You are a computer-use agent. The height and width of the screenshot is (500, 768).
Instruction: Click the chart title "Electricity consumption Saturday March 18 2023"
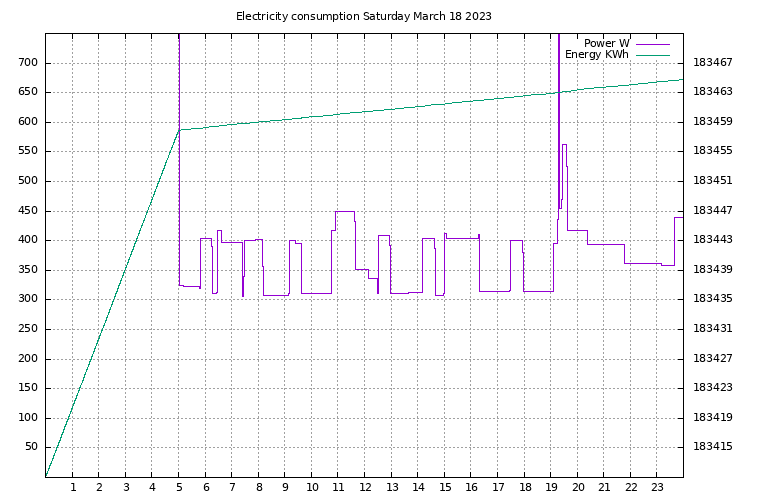[x=363, y=16]
